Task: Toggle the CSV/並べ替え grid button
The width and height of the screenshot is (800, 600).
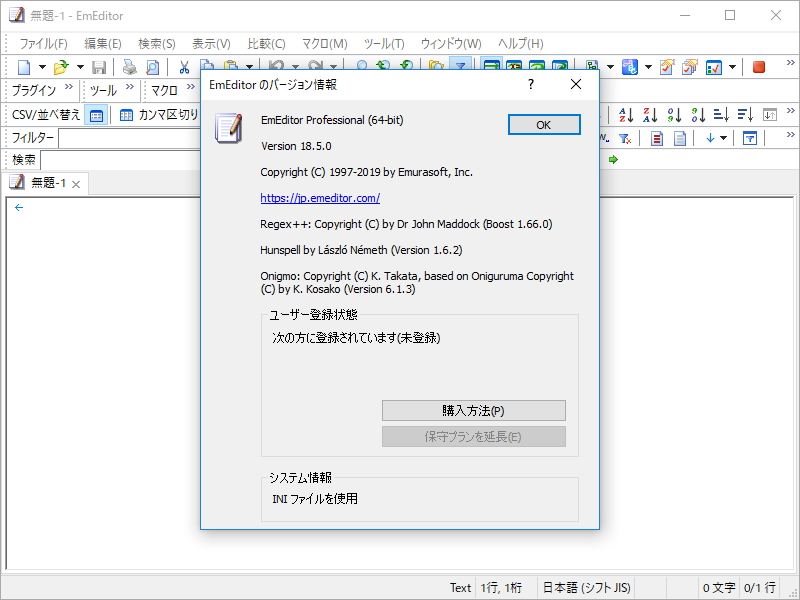Action: click(95, 115)
